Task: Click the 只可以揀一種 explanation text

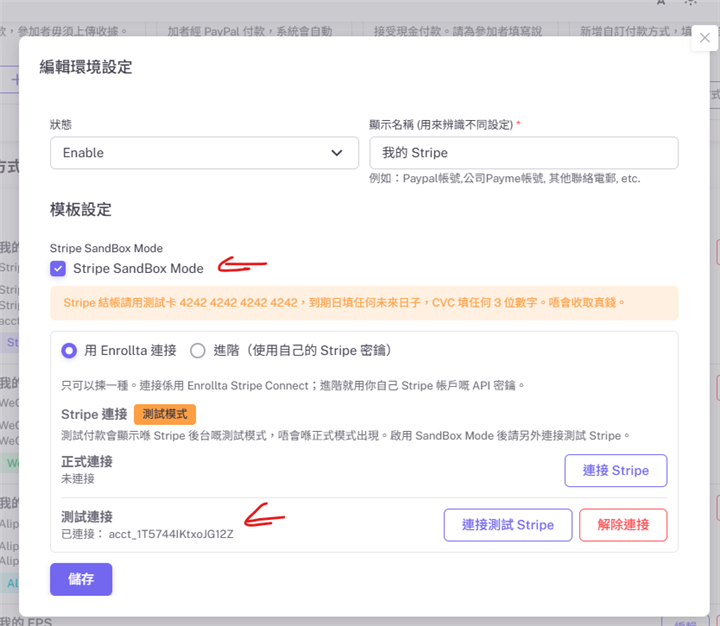Action: point(292,385)
